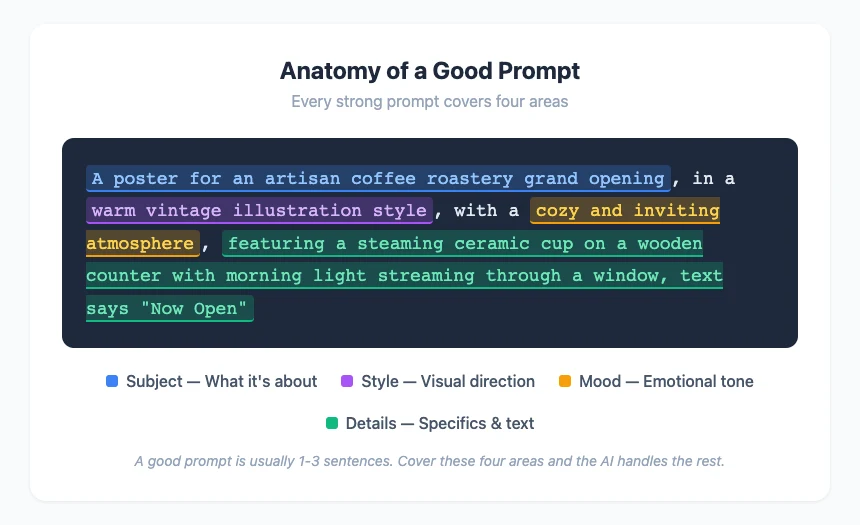Click the "Anatomy of a Good Prompt" heading

[x=430, y=72]
